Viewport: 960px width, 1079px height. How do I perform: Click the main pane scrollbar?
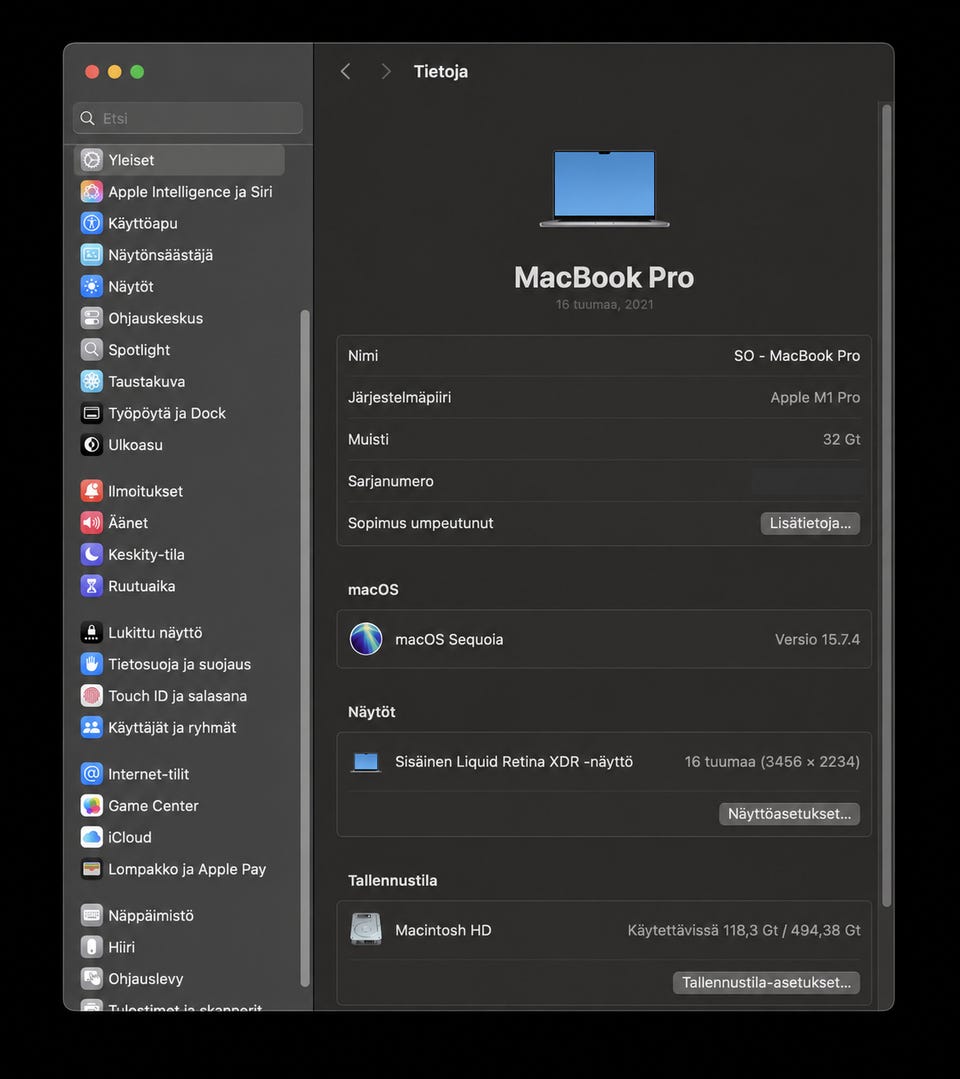(887, 506)
